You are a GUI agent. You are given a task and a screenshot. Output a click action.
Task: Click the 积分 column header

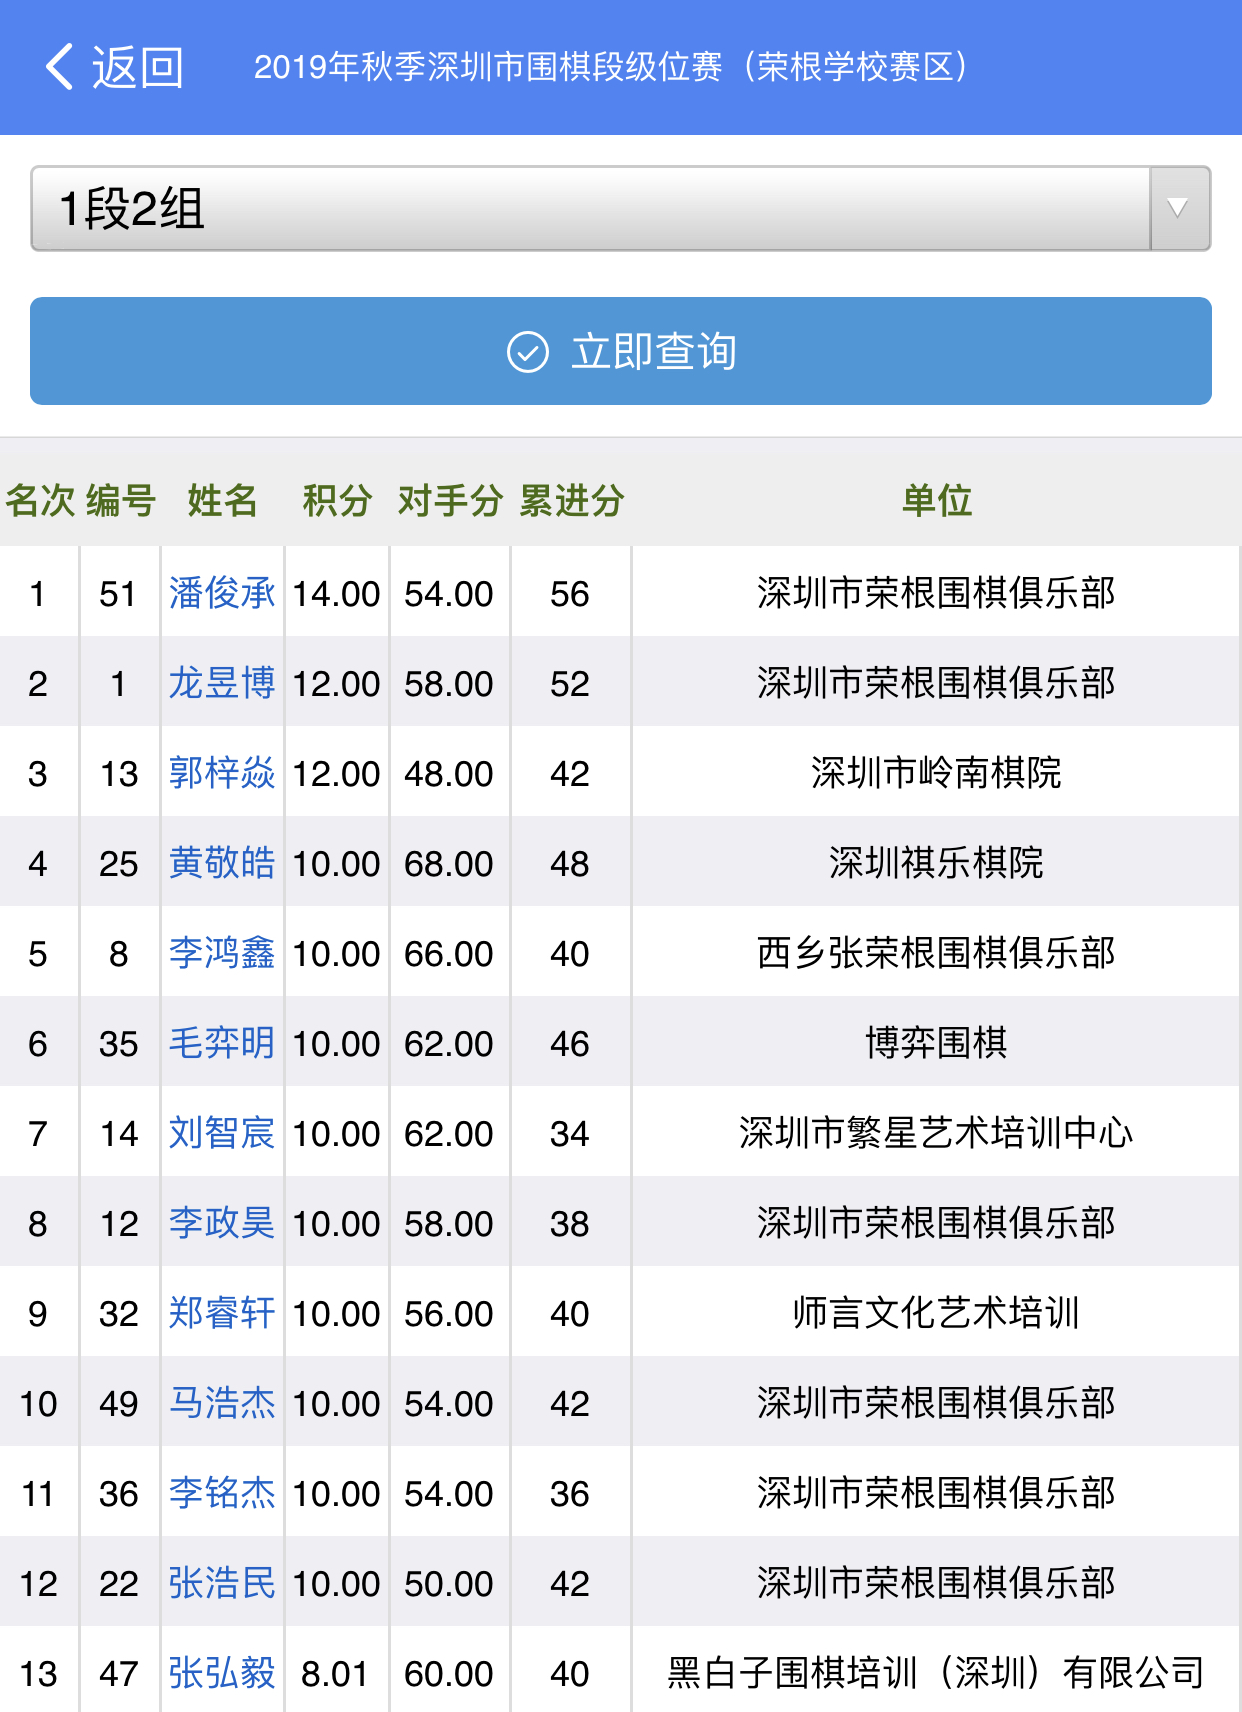(337, 500)
